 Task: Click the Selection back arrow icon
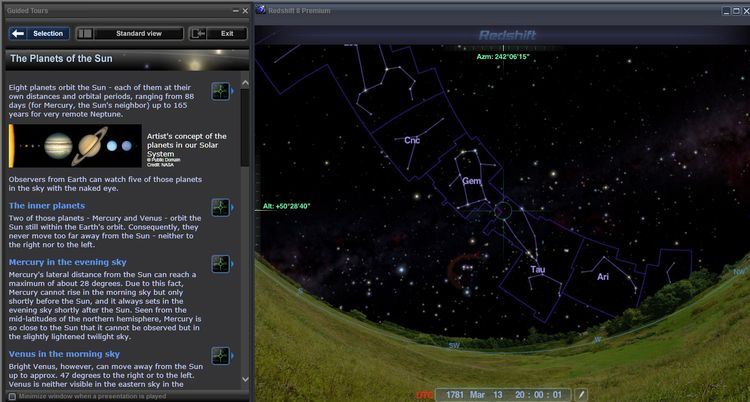click(18, 34)
